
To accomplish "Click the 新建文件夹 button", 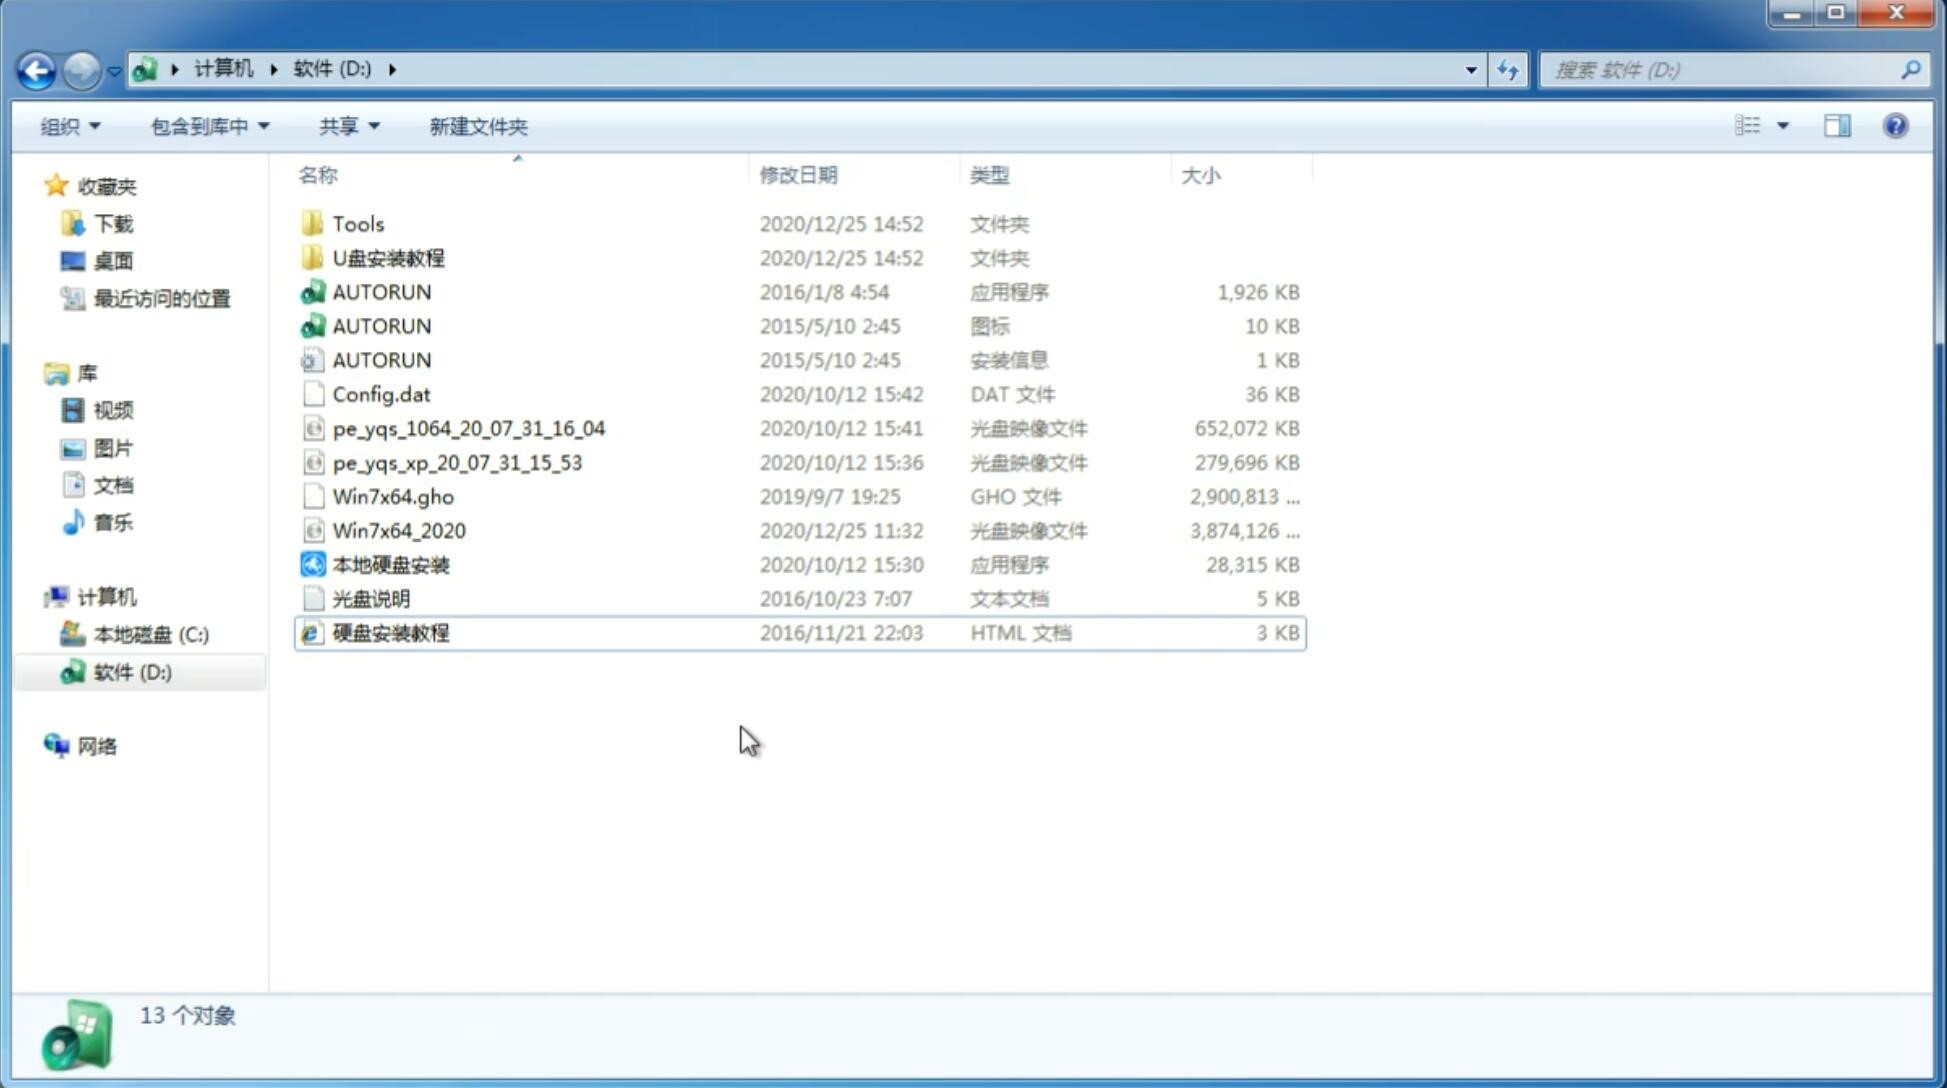I will pyautogui.click(x=479, y=126).
